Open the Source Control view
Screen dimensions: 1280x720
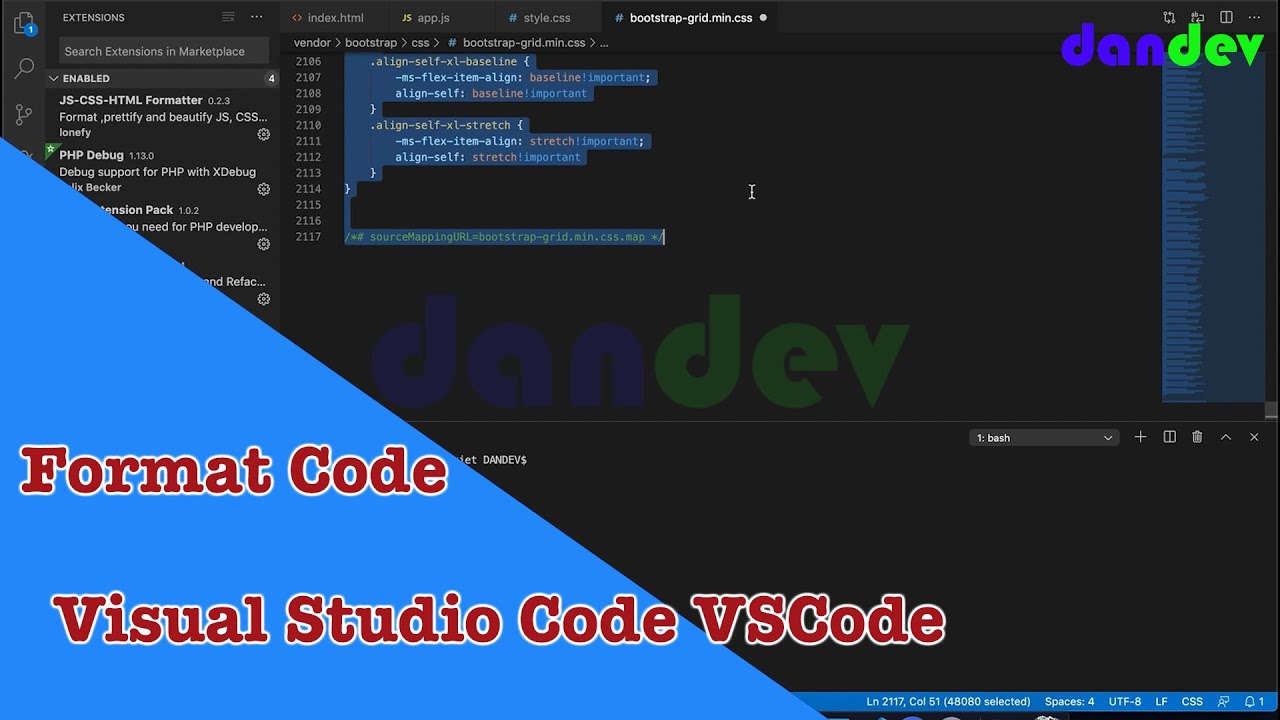[x=24, y=113]
